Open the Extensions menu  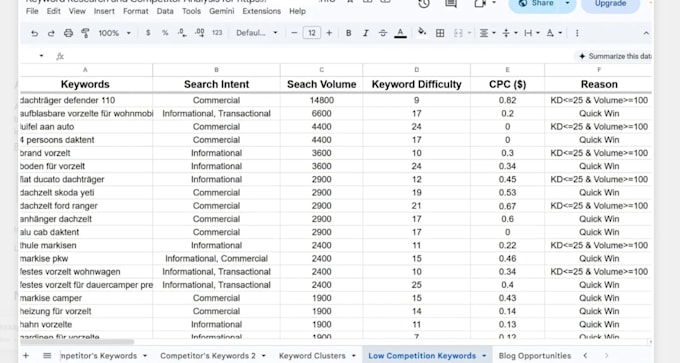(x=262, y=11)
